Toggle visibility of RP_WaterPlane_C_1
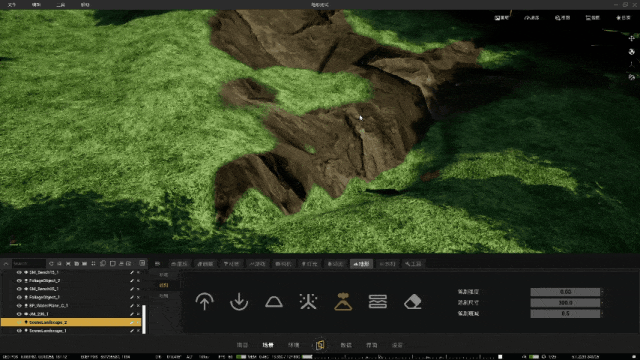Image resolution: width=640 pixels, height=360 pixels. (19, 305)
